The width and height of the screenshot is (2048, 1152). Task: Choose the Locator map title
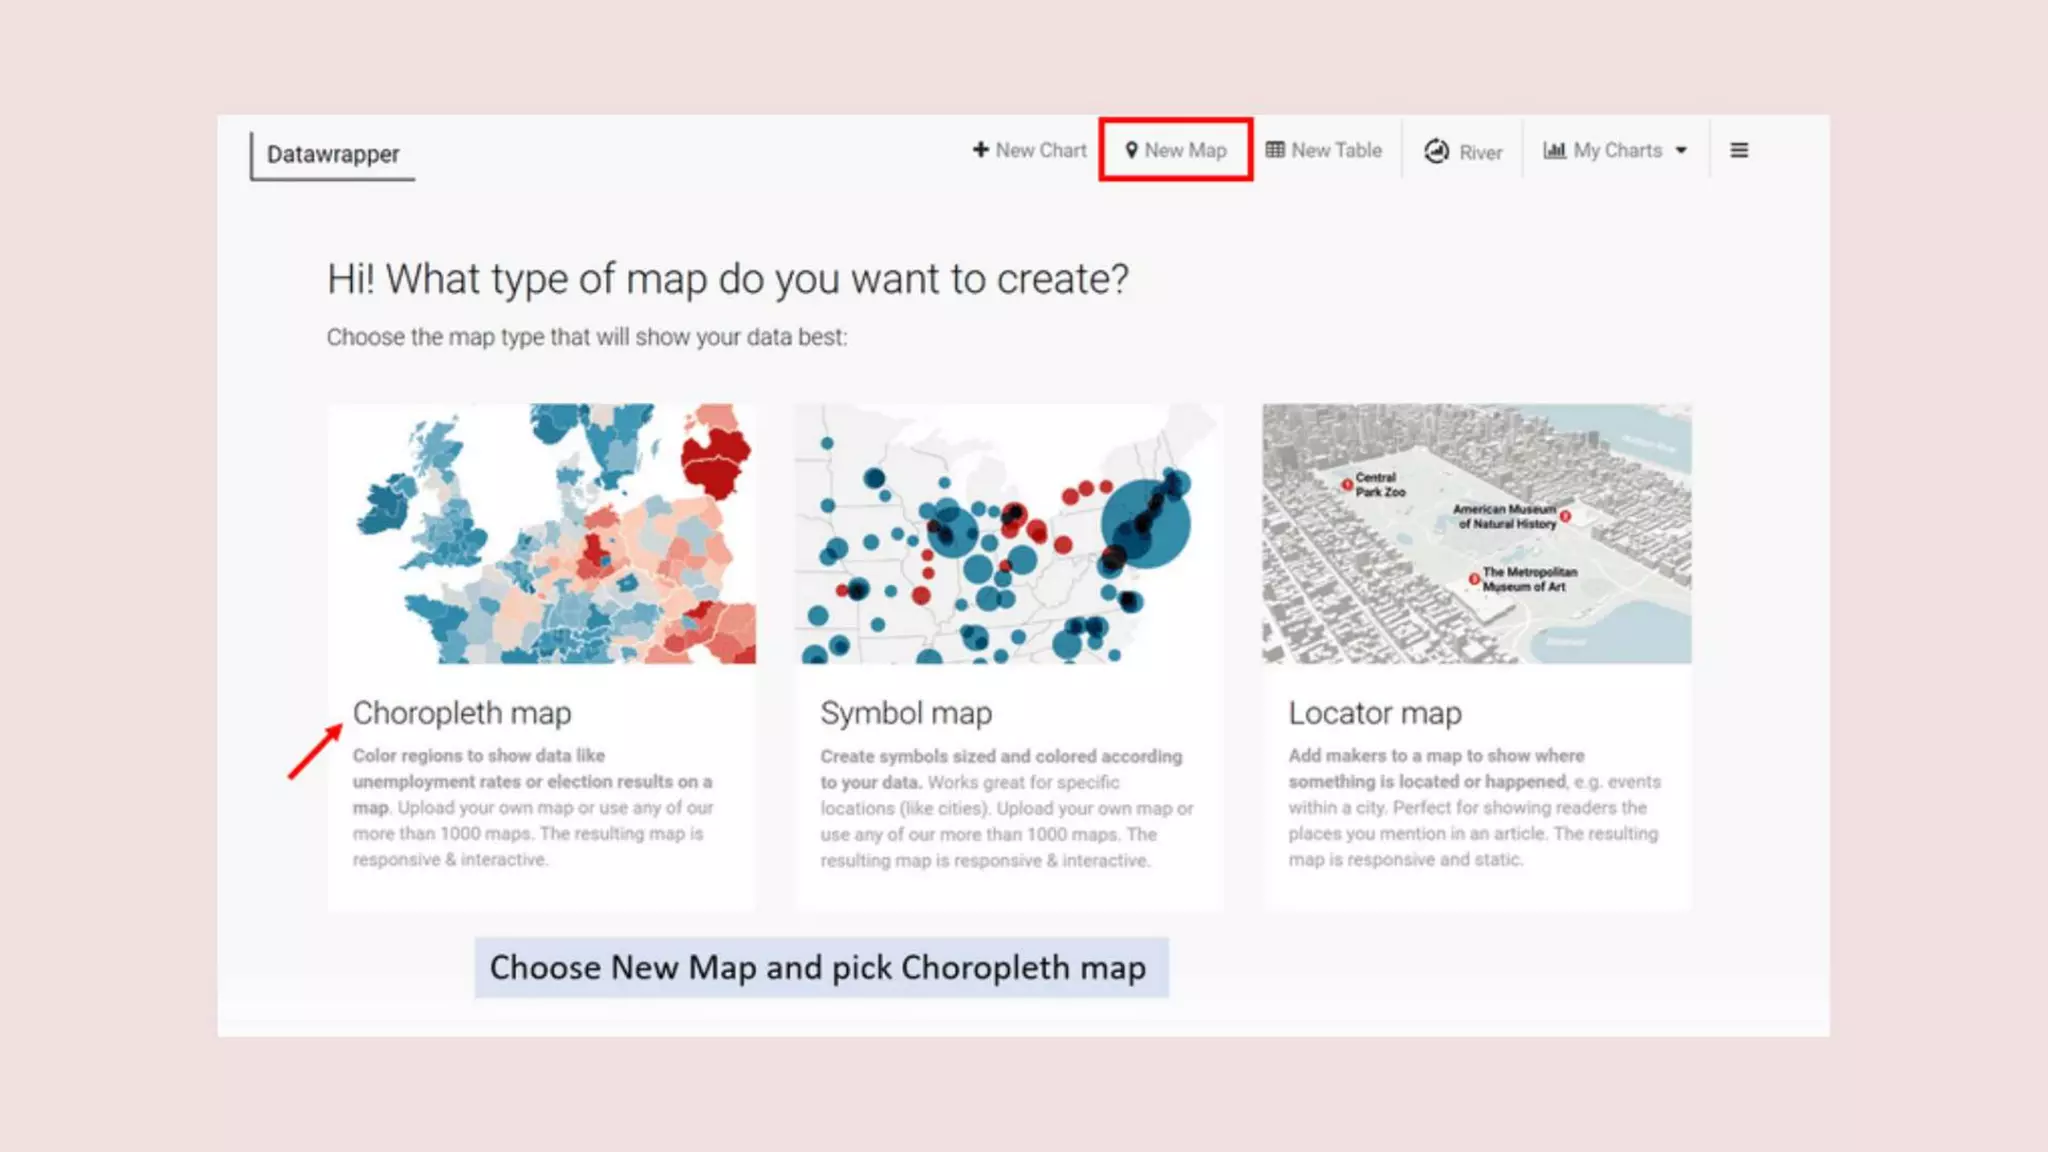point(1374,713)
